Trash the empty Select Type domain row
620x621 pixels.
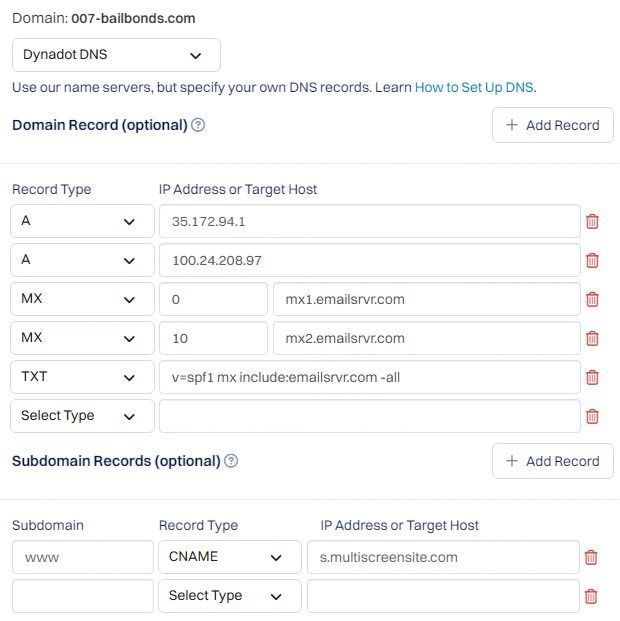point(592,416)
